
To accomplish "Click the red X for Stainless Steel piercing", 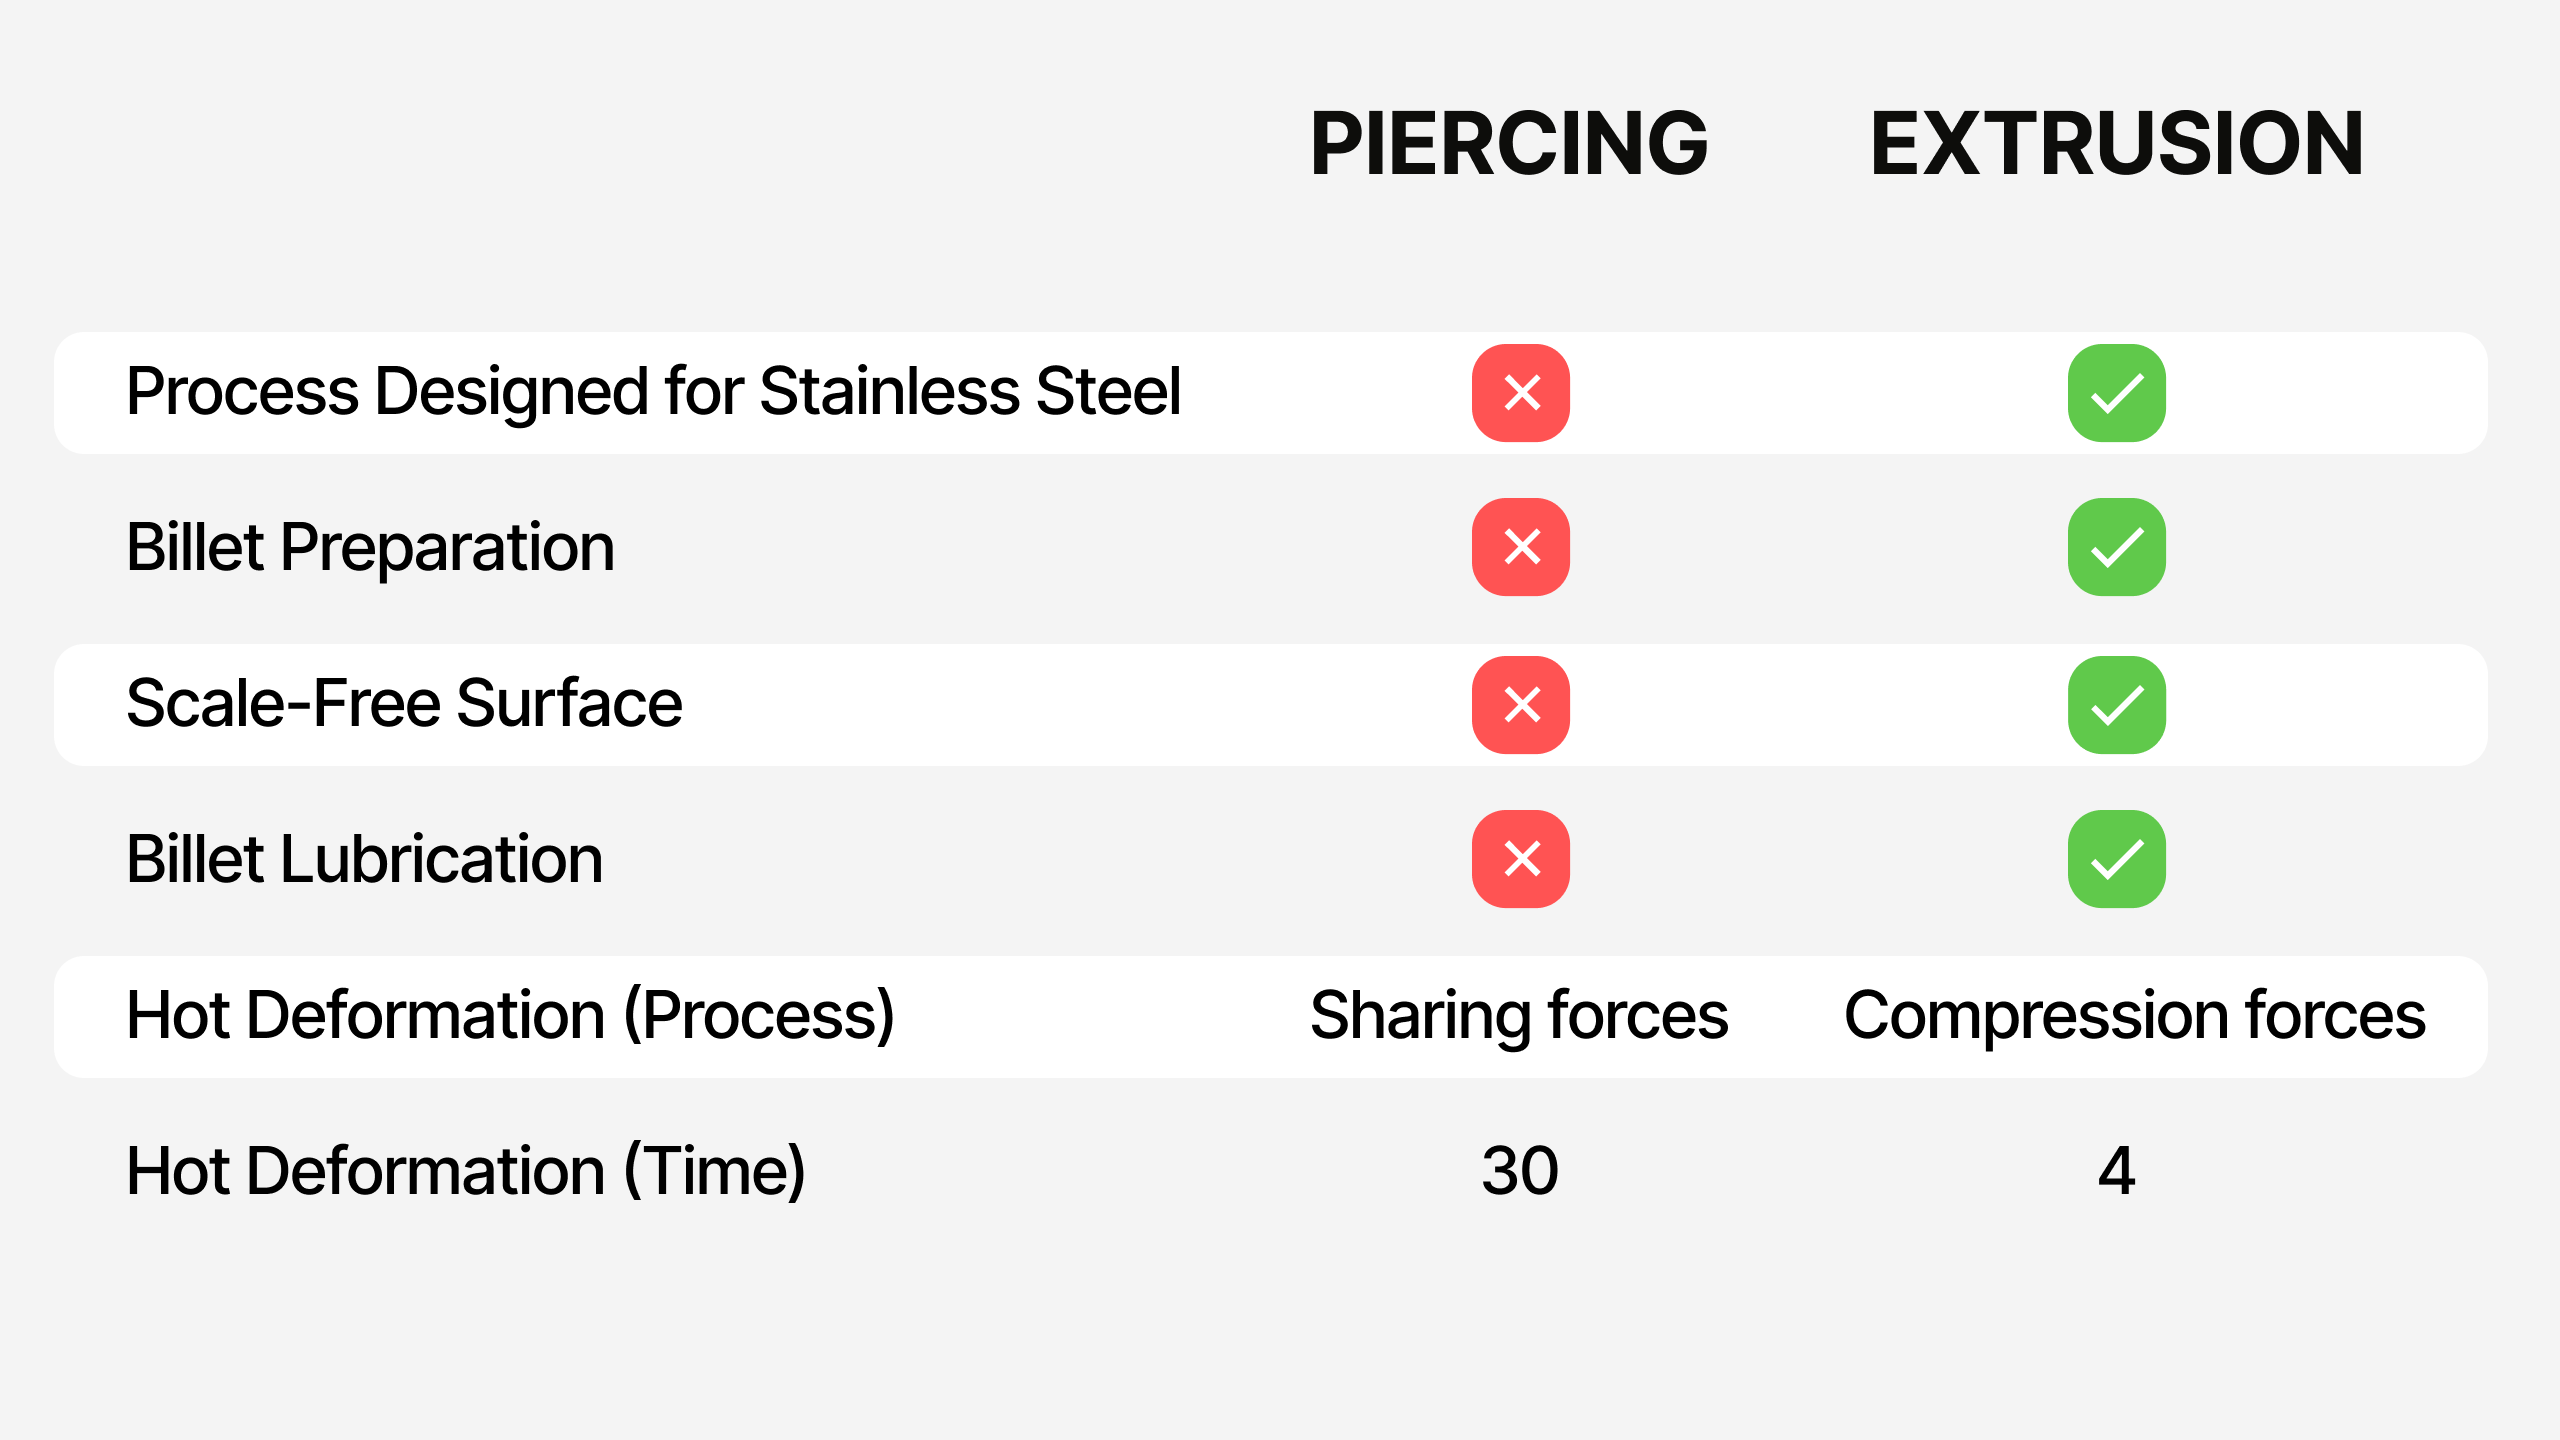I will [x=1520, y=393].
